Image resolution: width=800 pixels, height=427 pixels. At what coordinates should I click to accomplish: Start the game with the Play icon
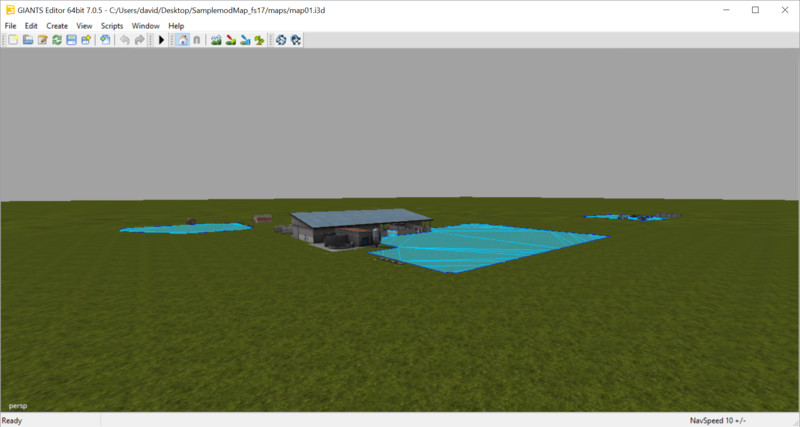tap(162, 40)
